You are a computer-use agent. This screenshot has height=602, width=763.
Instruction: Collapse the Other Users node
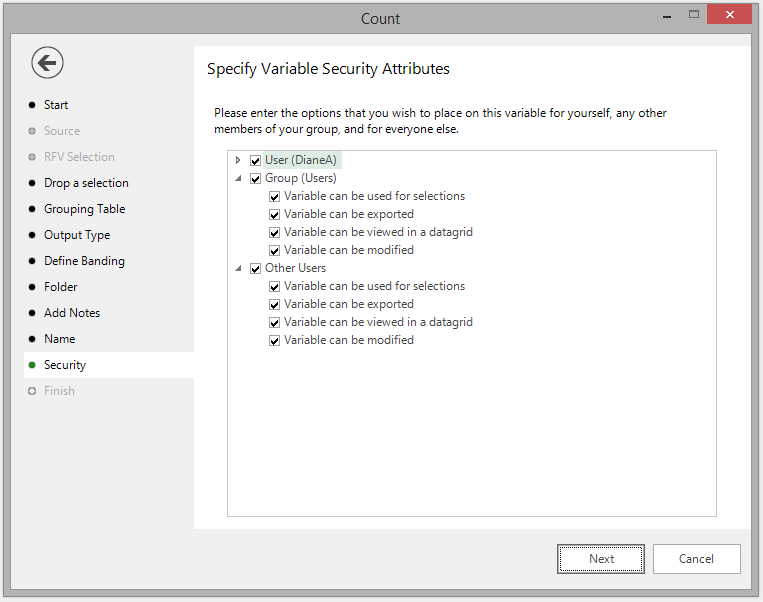coord(238,269)
